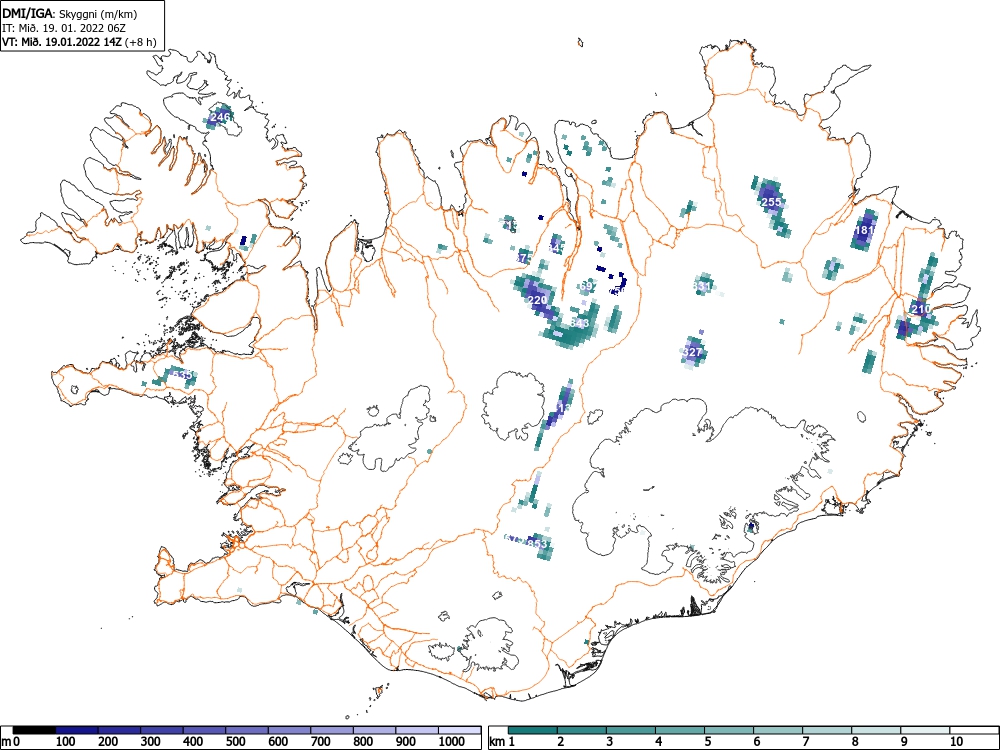Click the '1000' label on metre scale
Screen dimensions: 1000x750
pyautogui.click(x=452, y=742)
